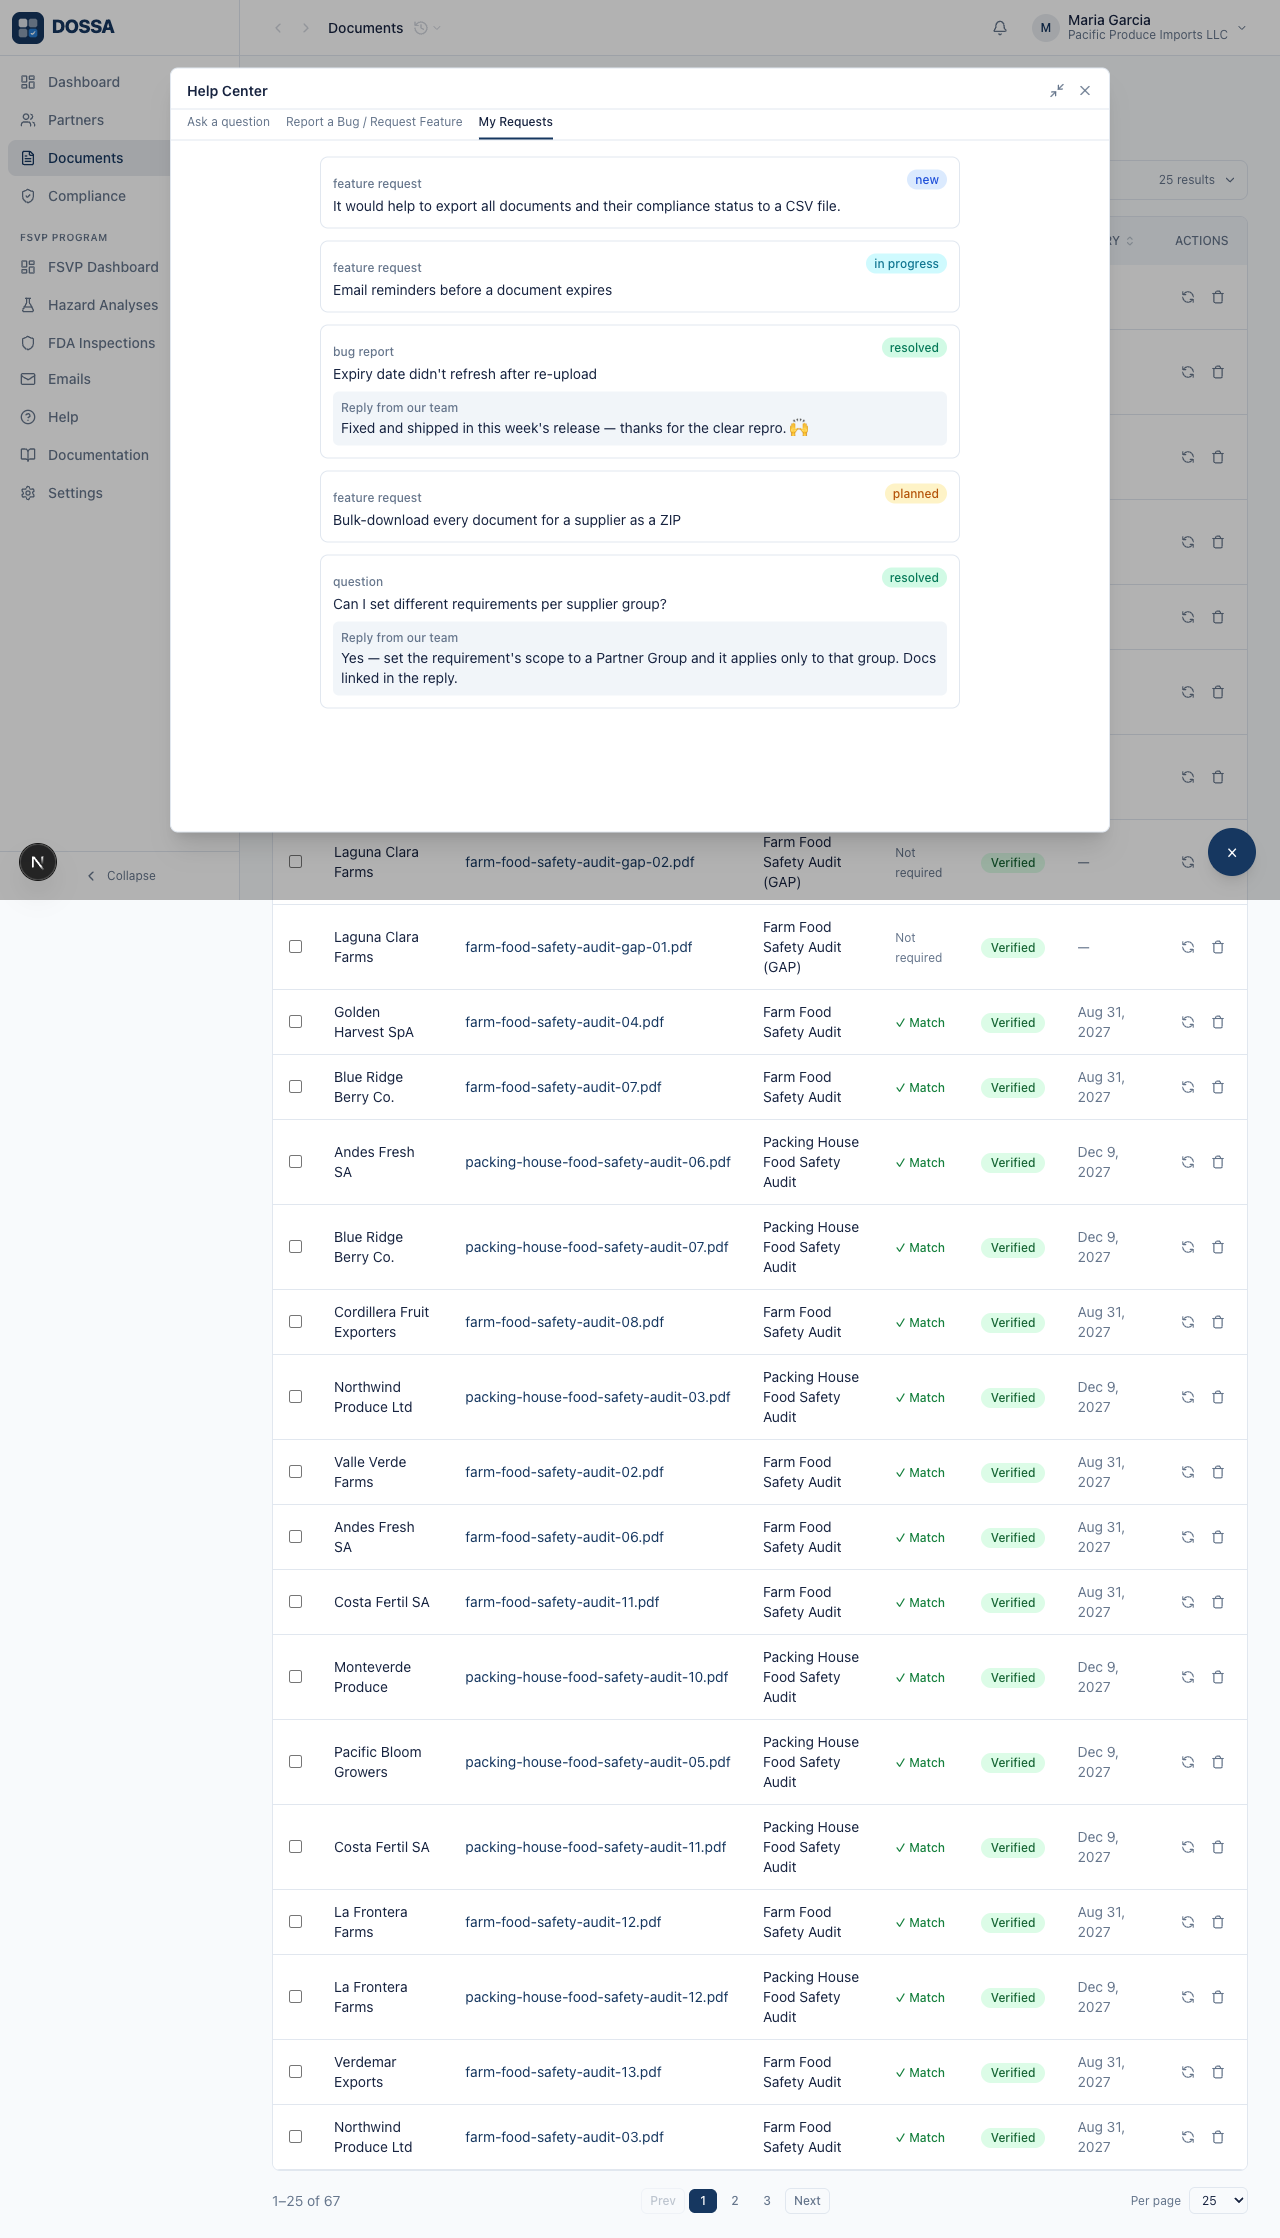Open Partners in the sidebar
Image resolution: width=1280 pixels, height=2238 pixels.
76,120
